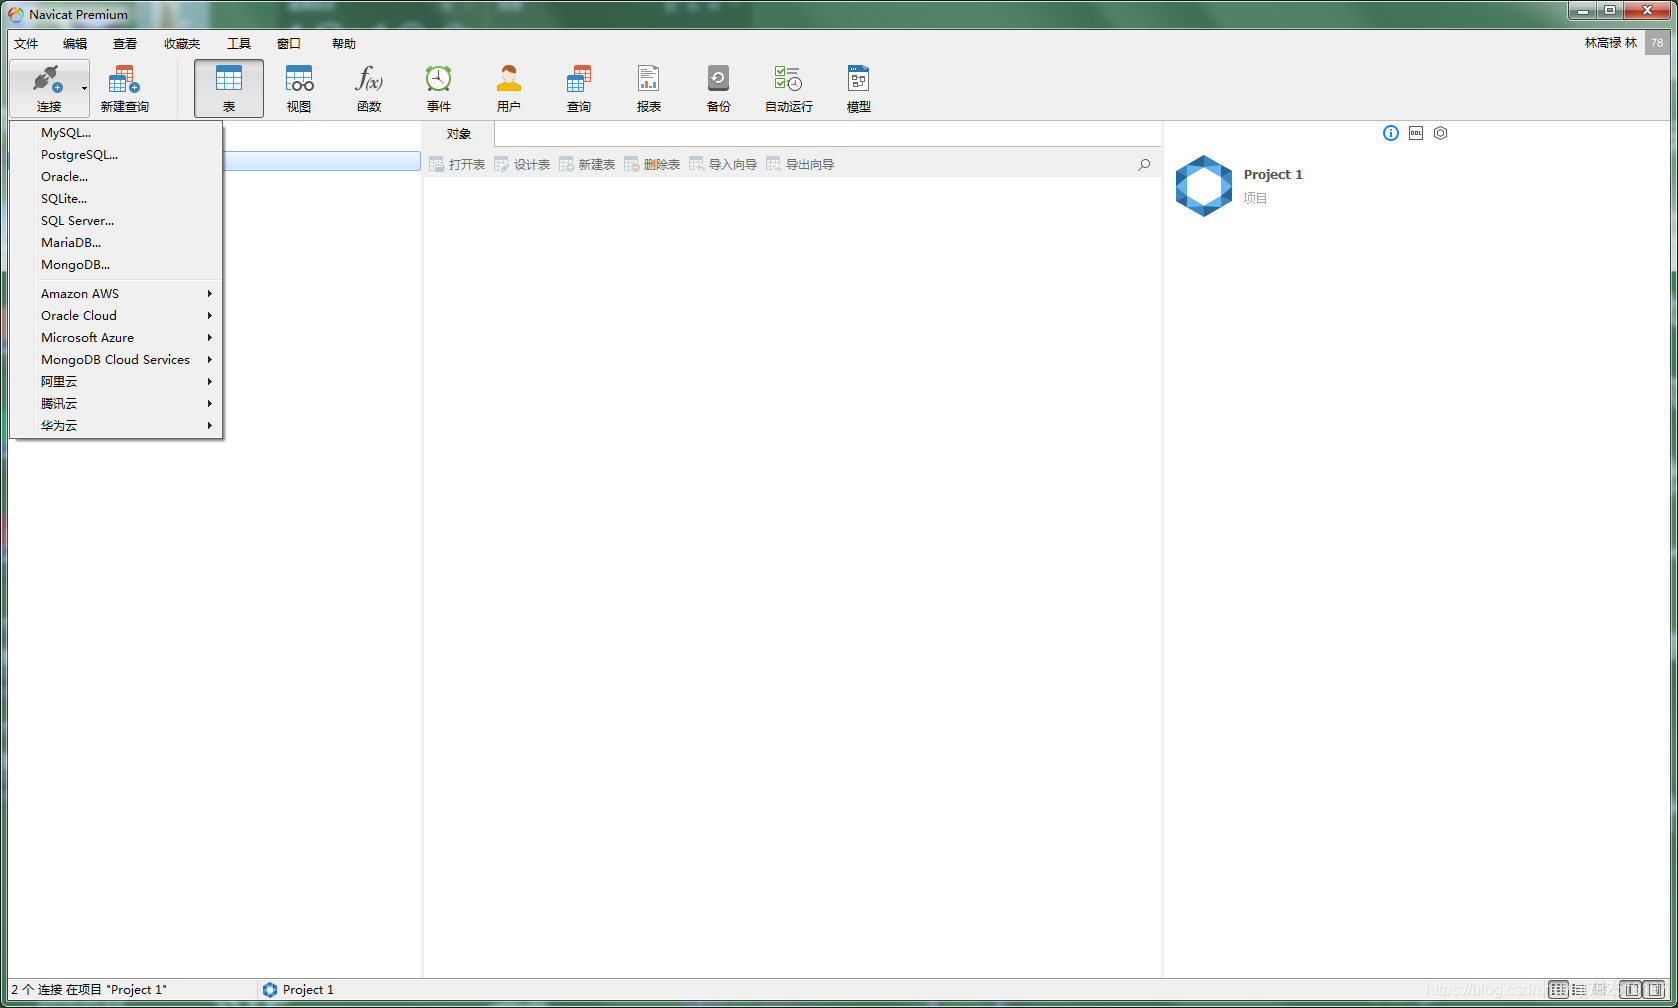Select the 表 tables toolbar button
Viewport: 1678px width, 1008px height.
pyautogui.click(x=229, y=88)
